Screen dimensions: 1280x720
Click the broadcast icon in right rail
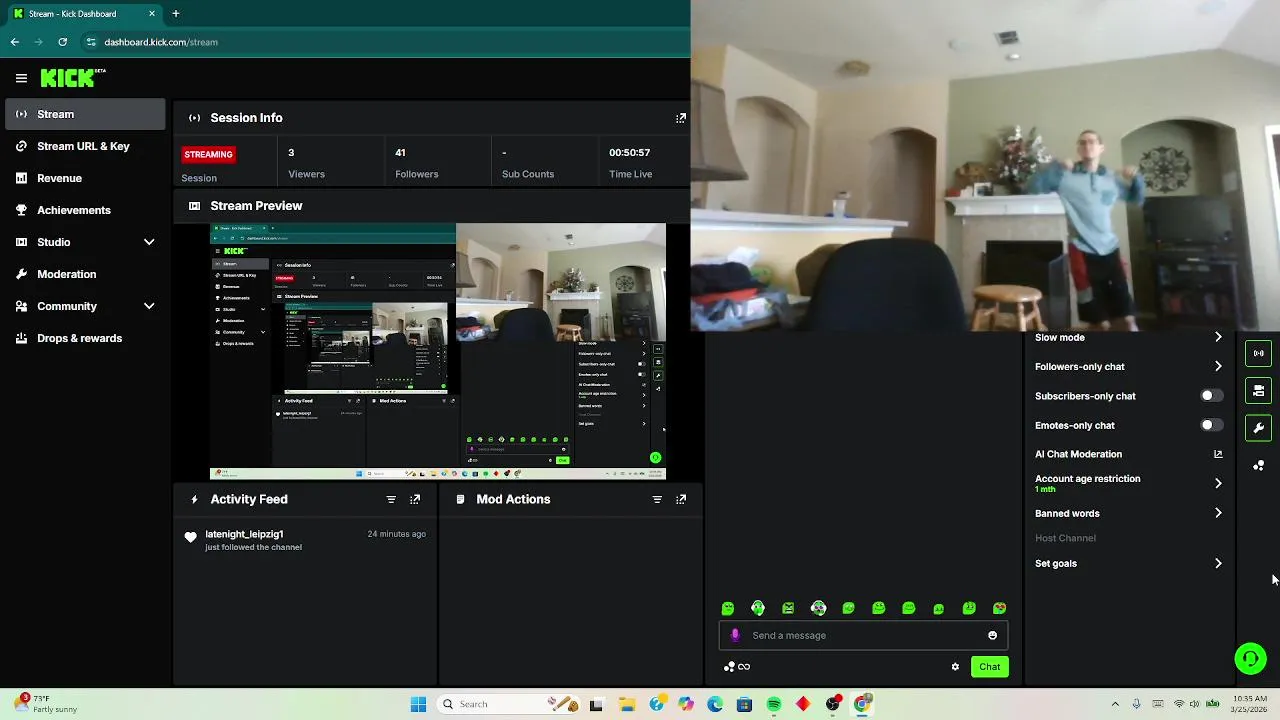[x=1259, y=353]
